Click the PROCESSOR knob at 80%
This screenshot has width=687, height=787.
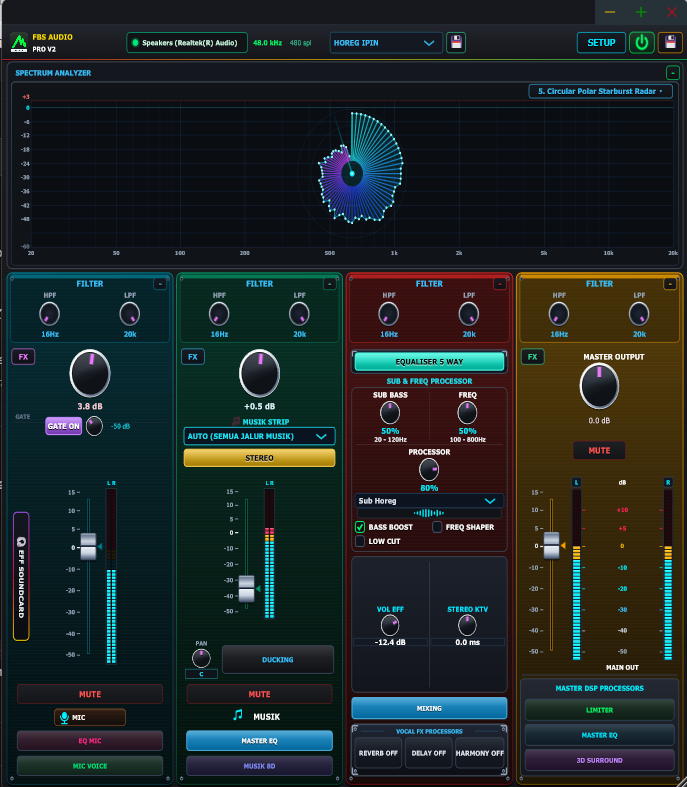429,470
